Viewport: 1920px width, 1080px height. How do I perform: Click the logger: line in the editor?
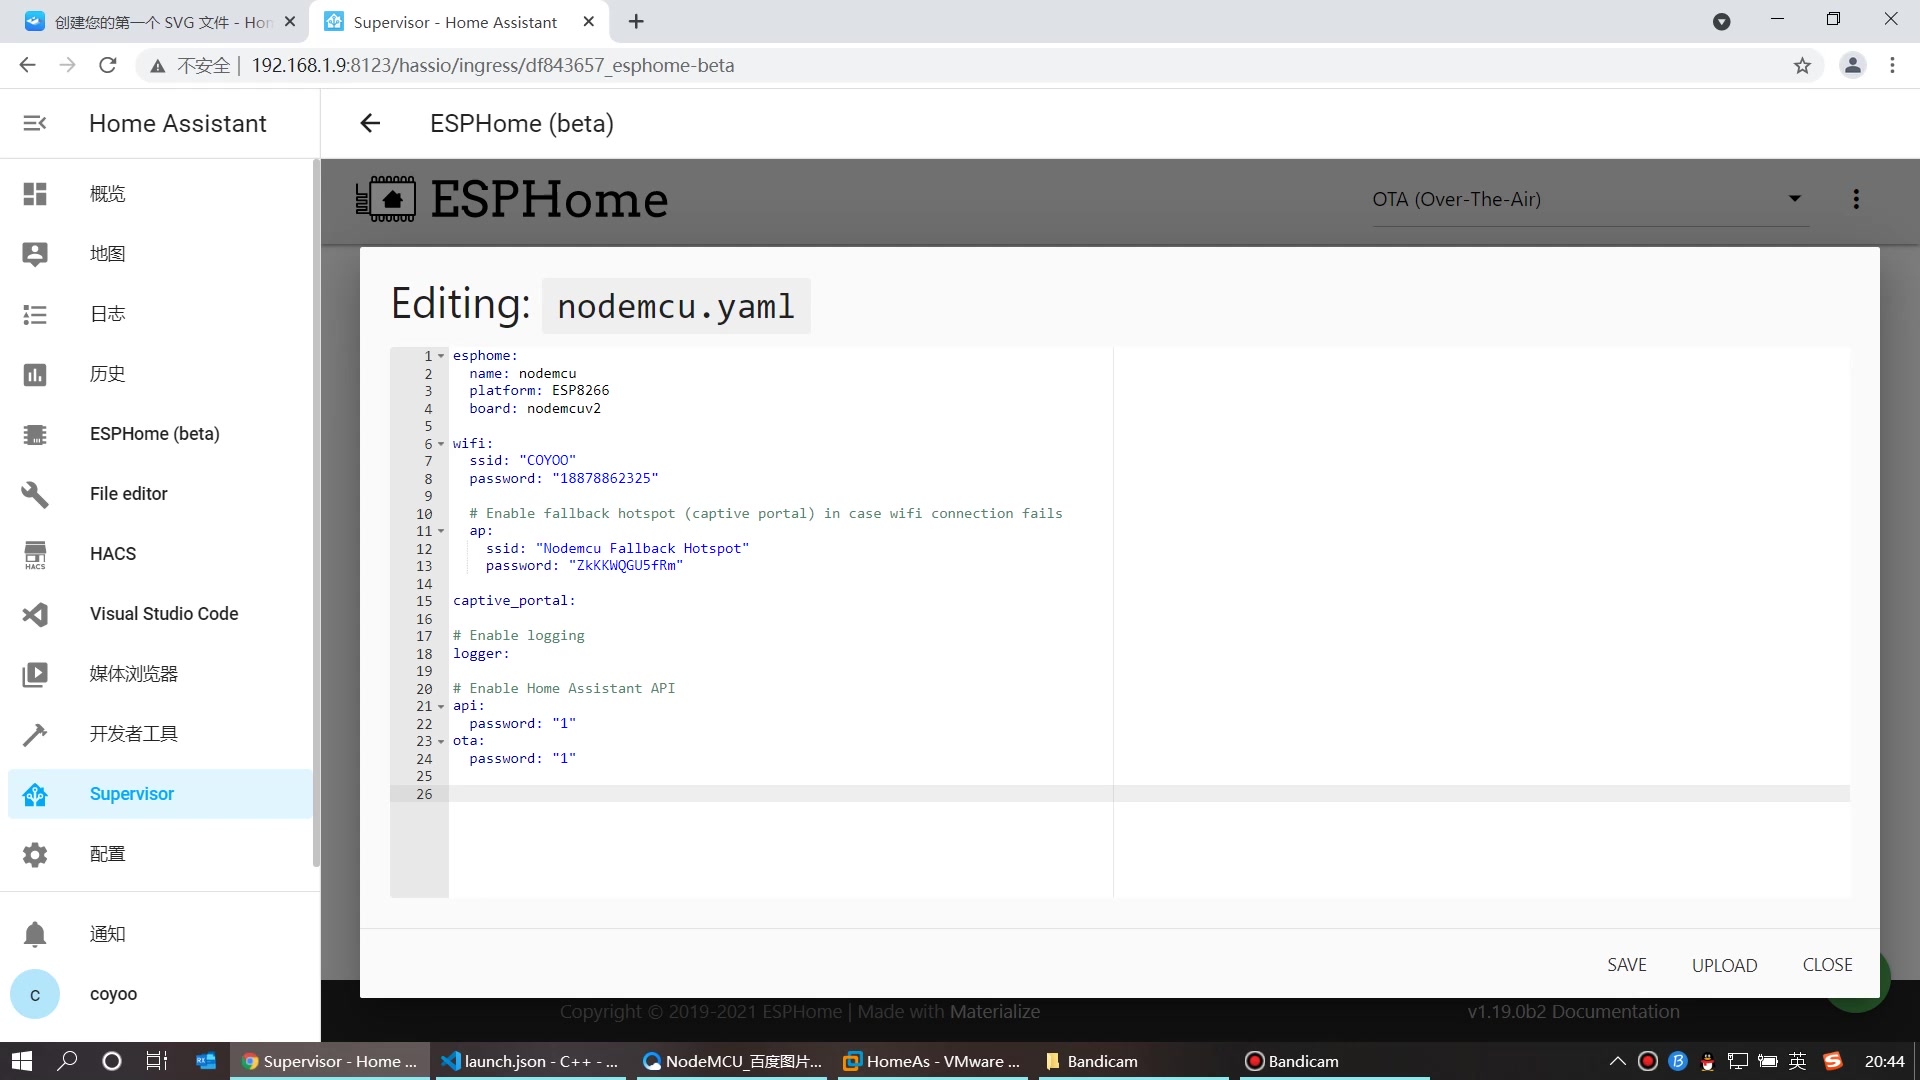[x=481, y=654]
